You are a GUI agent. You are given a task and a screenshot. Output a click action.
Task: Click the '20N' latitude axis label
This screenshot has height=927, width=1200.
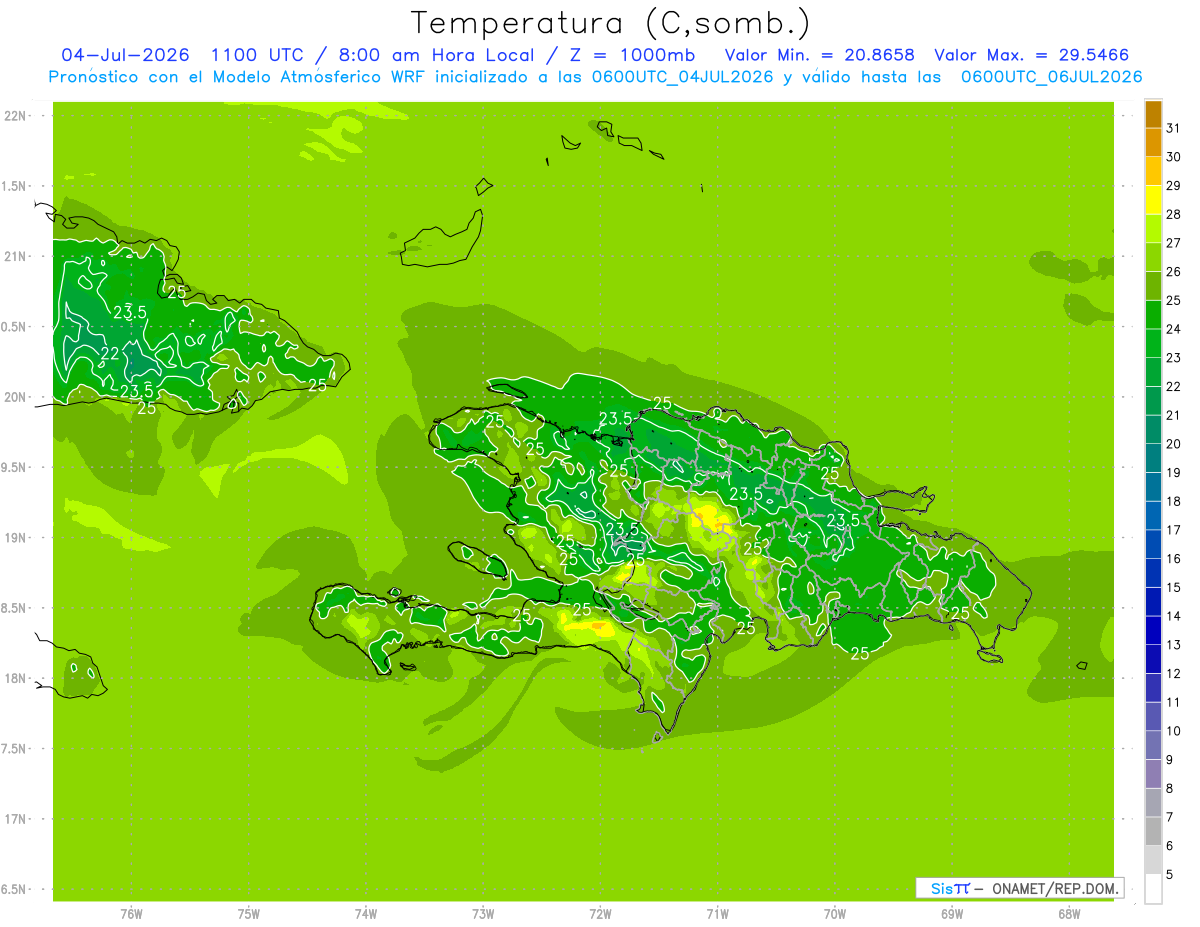coord(14,397)
